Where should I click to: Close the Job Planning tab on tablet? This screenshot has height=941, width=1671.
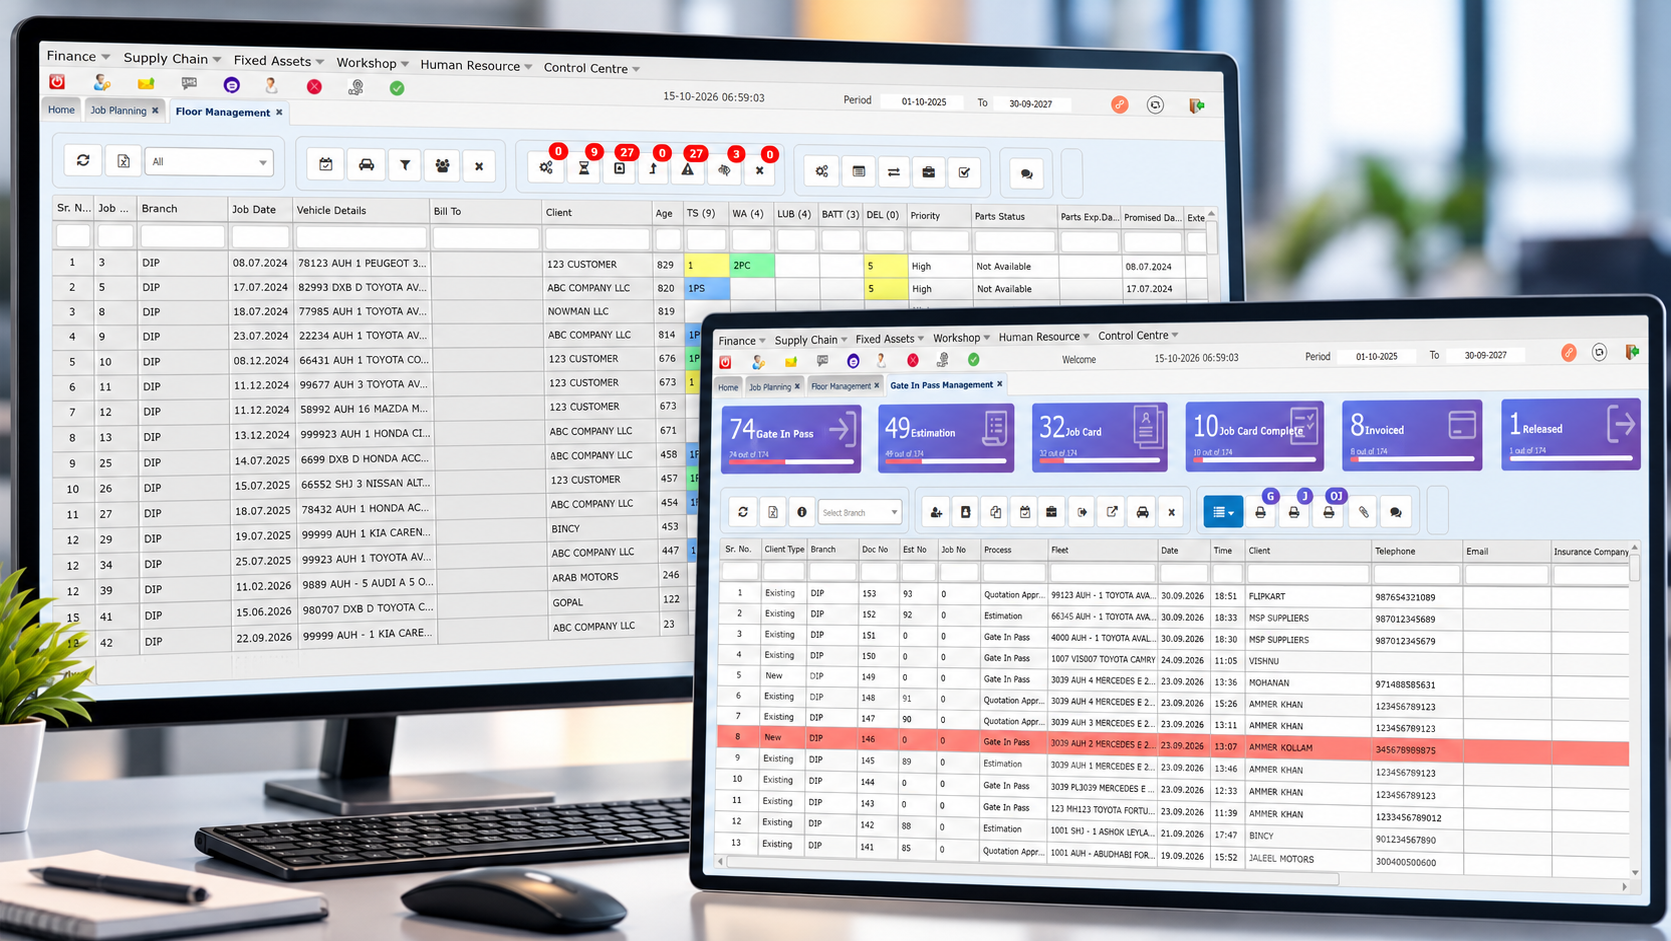(797, 387)
